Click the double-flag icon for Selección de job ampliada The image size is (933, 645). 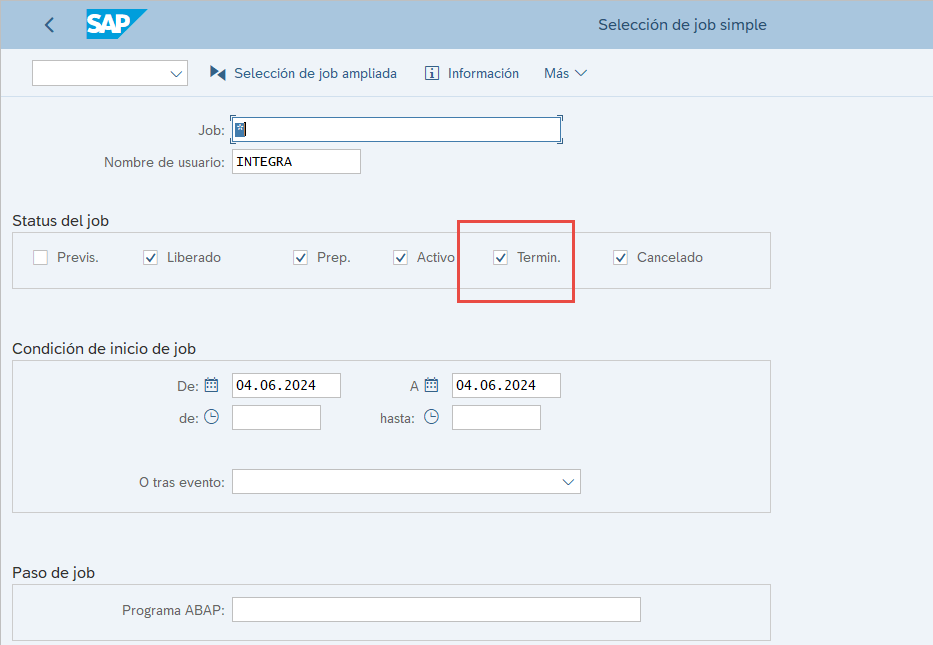216,72
